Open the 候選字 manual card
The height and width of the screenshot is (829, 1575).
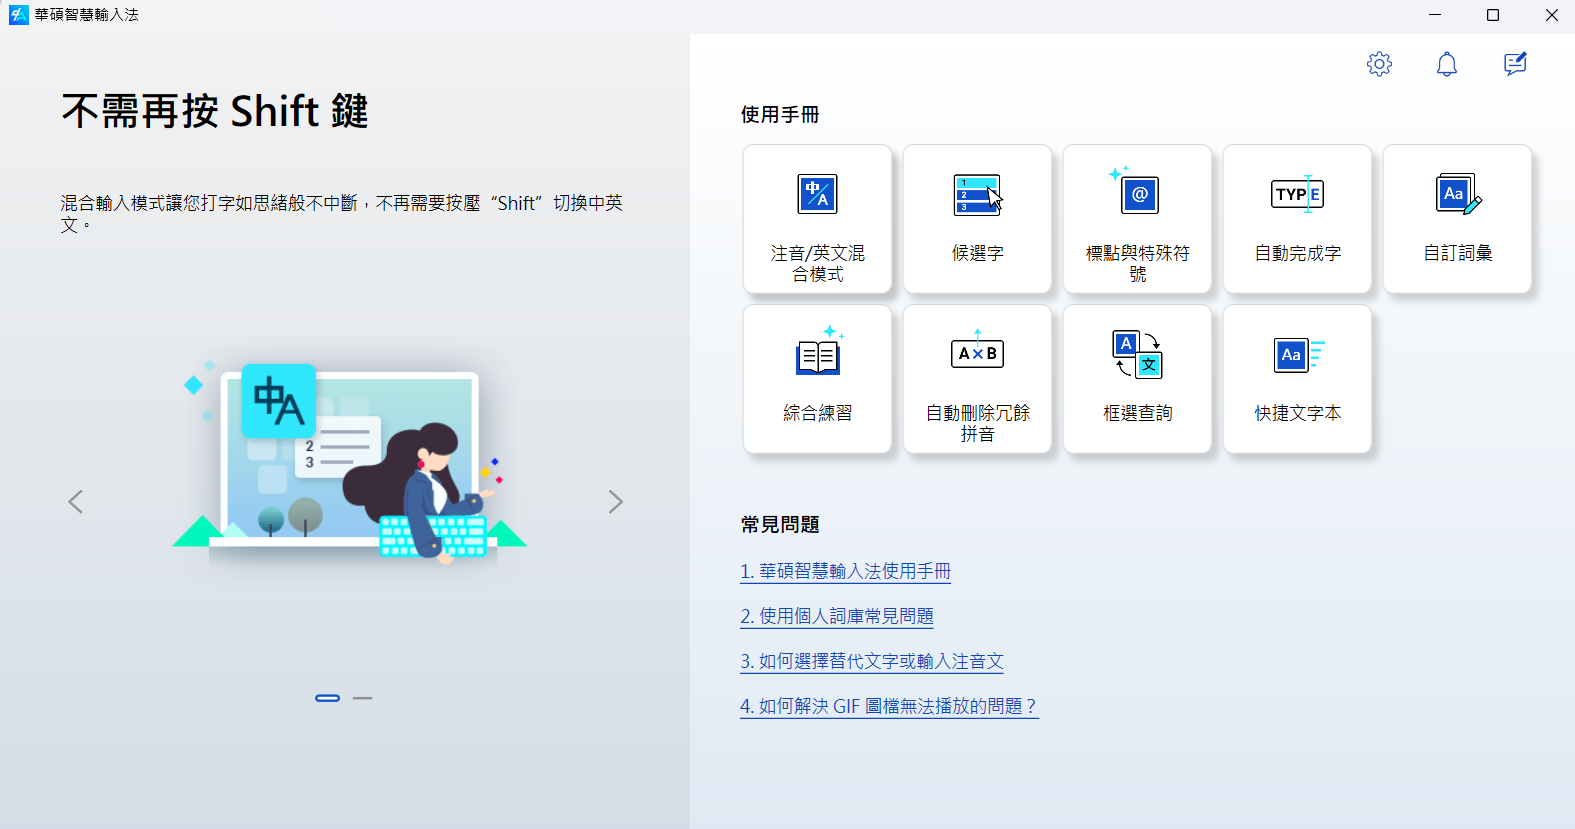click(978, 219)
